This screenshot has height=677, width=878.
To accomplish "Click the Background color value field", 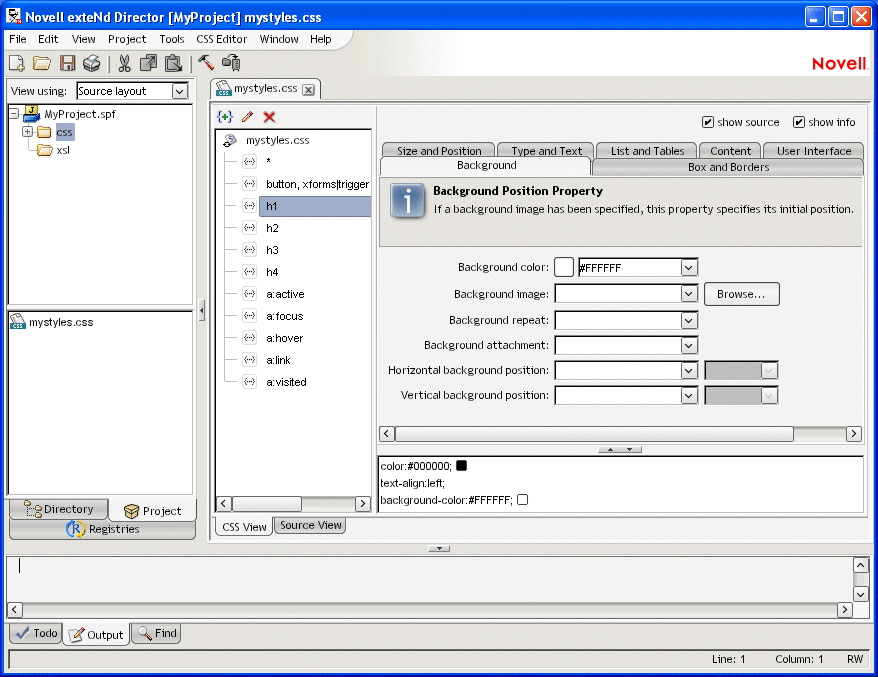I will tap(629, 268).
